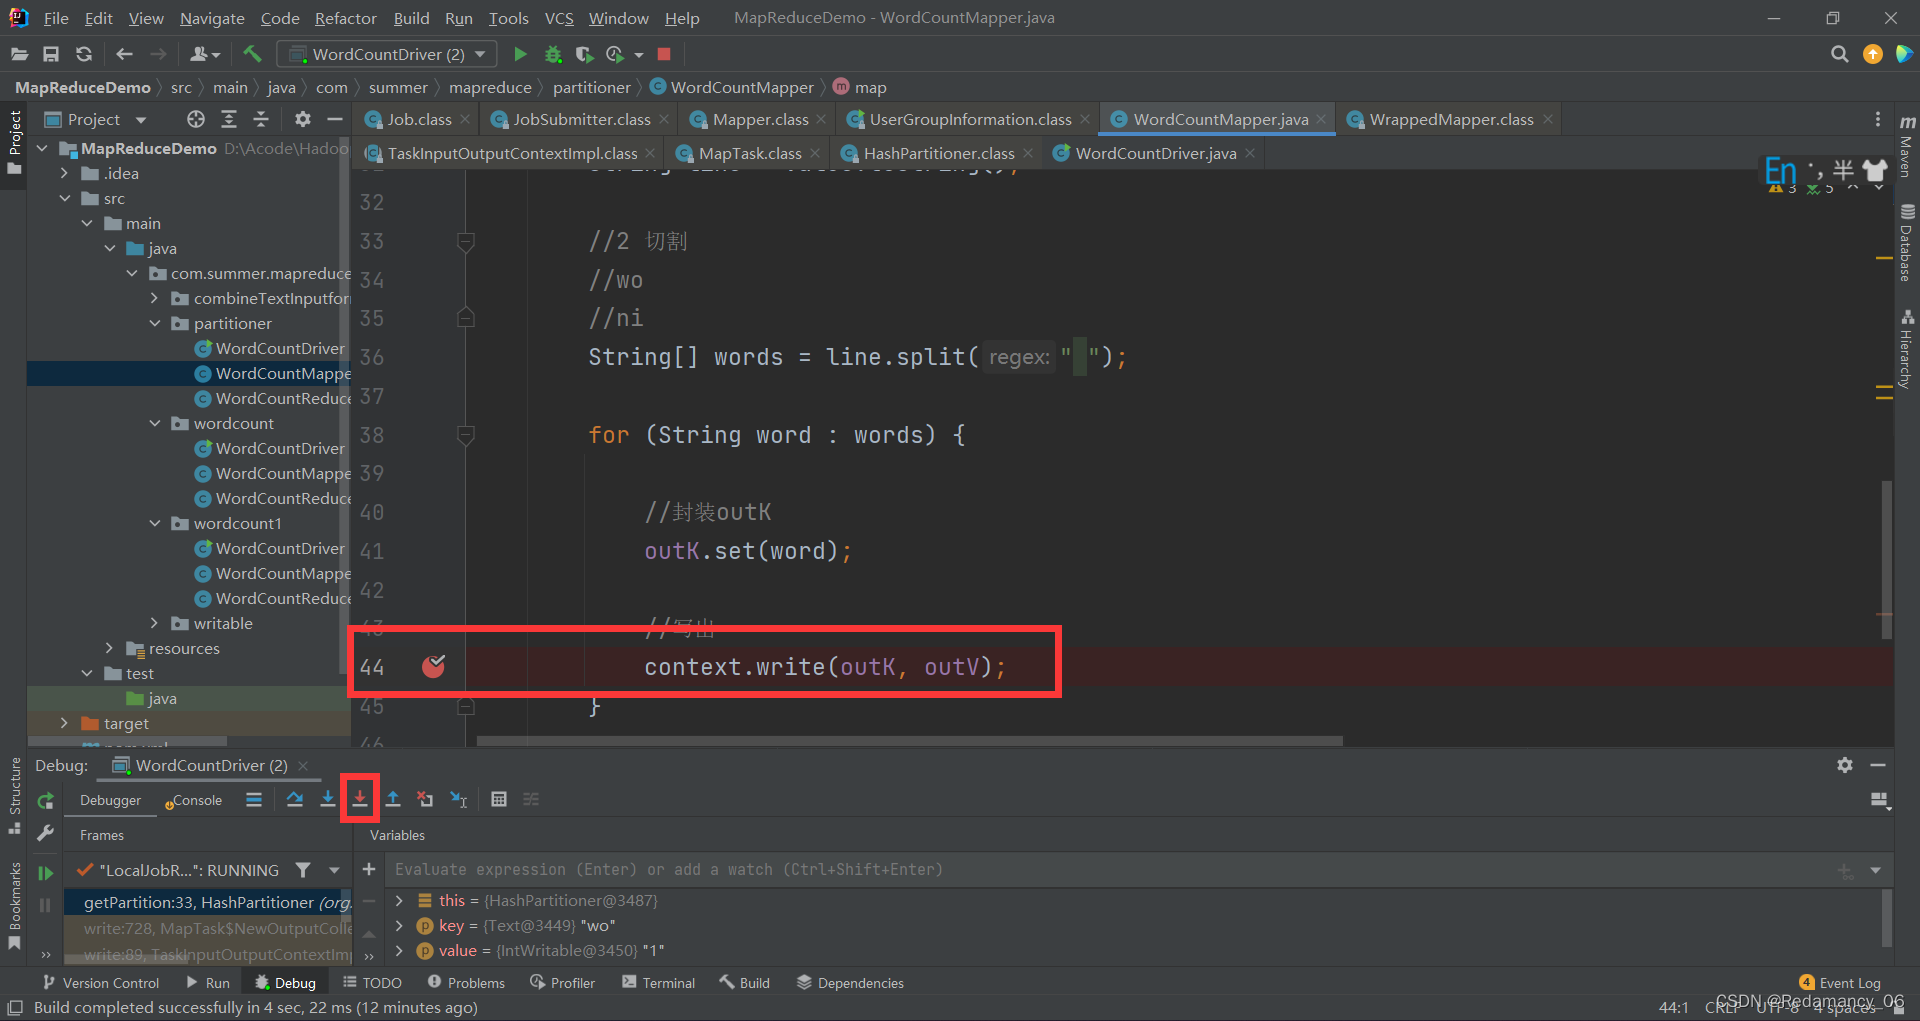Switch to HashPartitioner.class tab
1920x1021 pixels.
937,153
